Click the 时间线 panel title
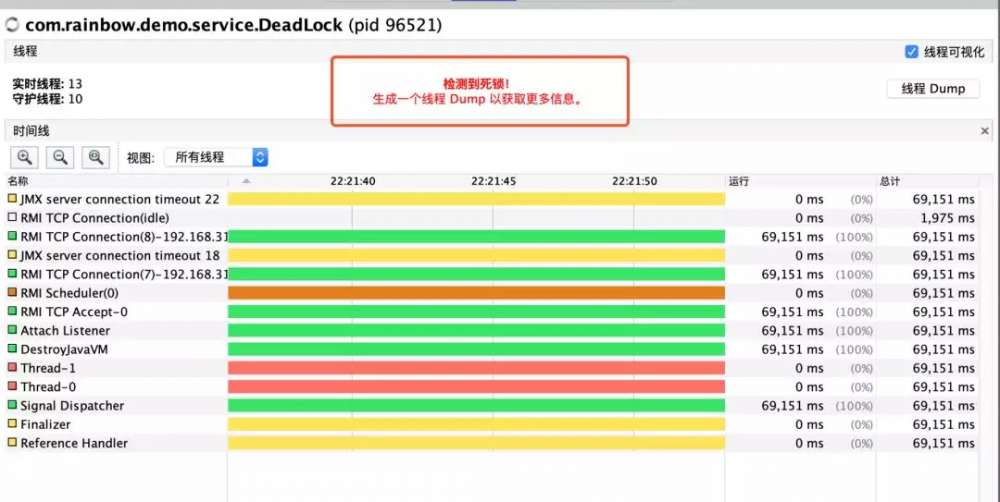The height and width of the screenshot is (502, 1000). coord(31,131)
